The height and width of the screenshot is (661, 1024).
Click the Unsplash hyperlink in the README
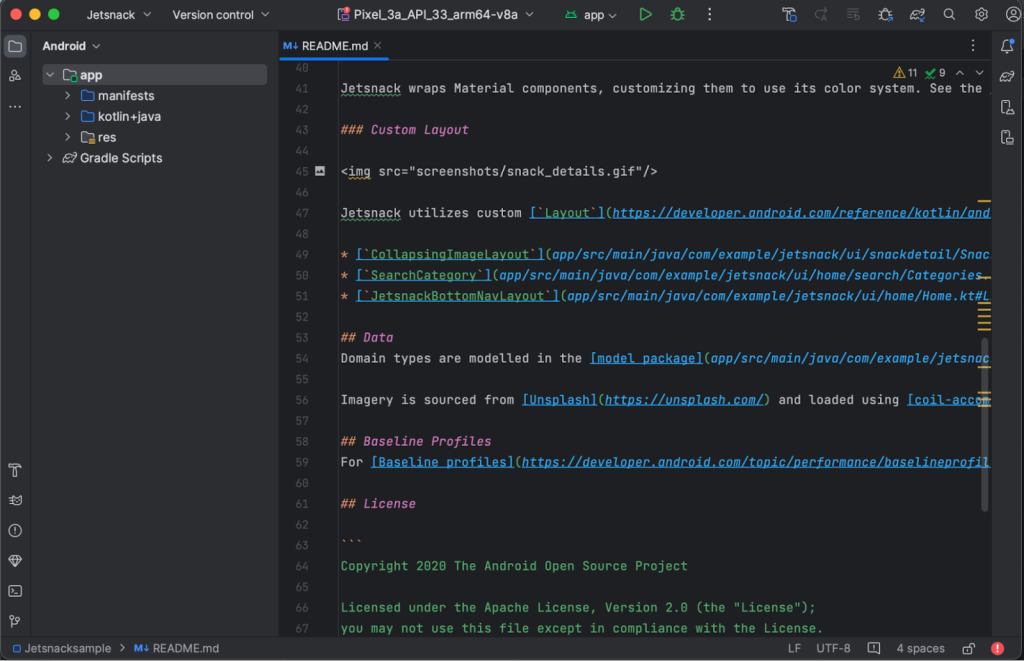tap(558, 399)
